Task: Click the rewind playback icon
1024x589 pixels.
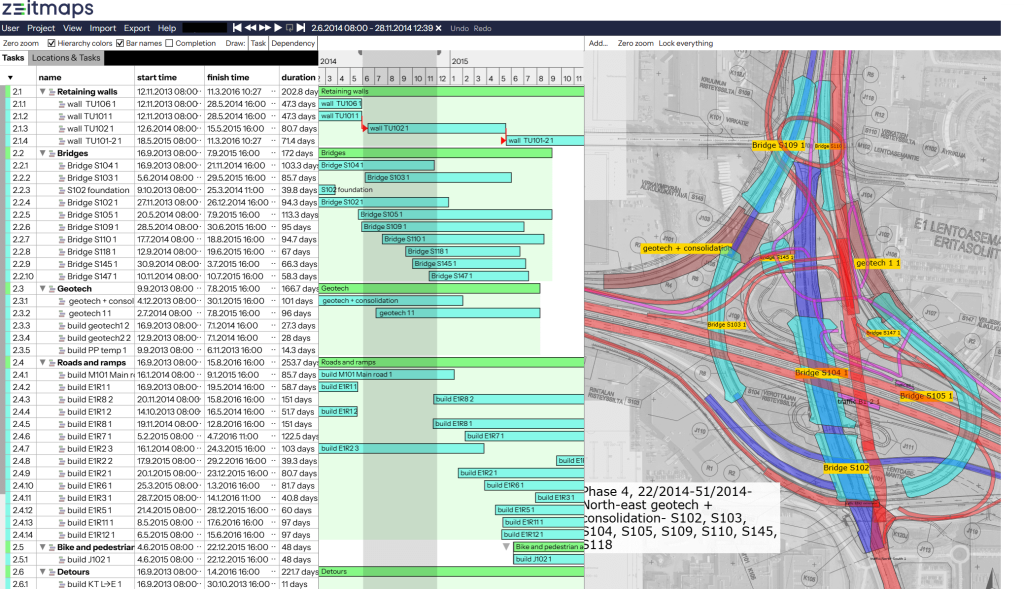Action: tap(251, 28)
